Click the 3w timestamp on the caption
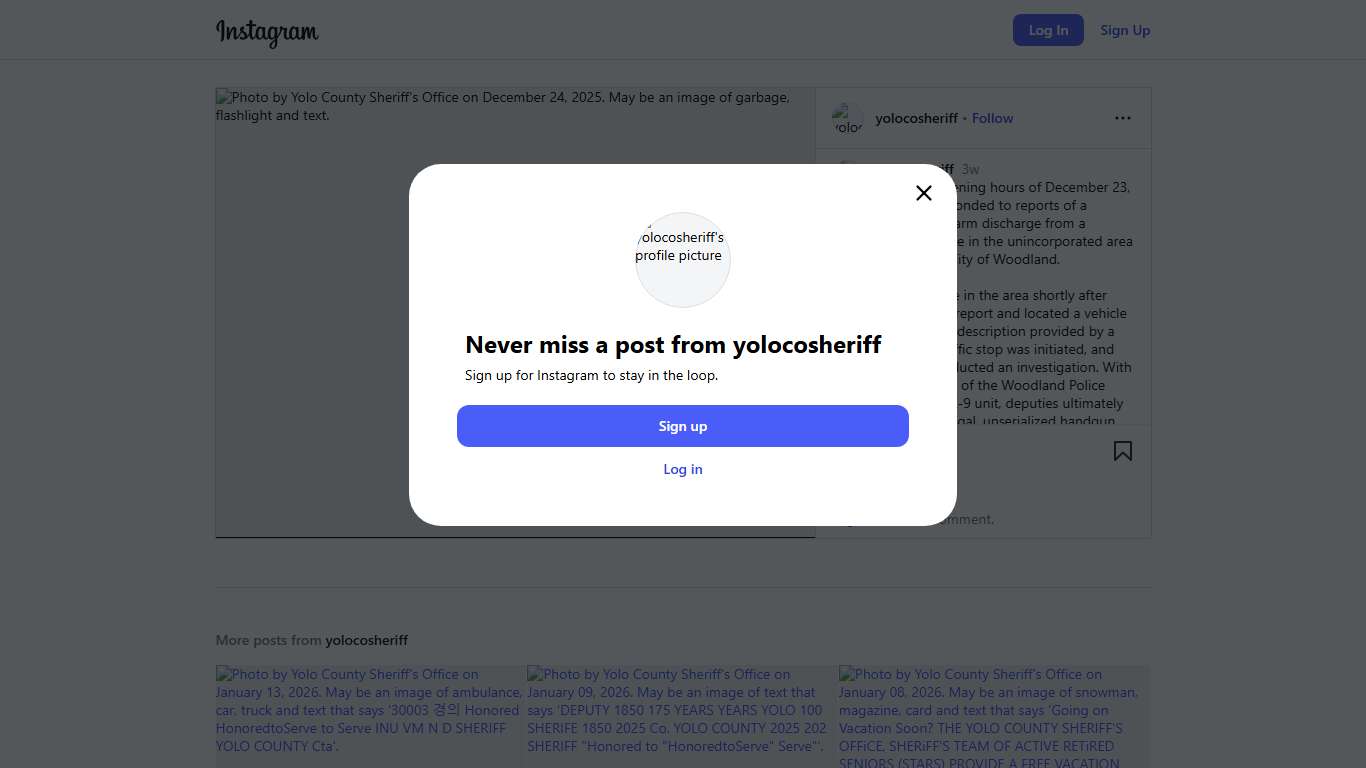 click(x=970, y=169)
